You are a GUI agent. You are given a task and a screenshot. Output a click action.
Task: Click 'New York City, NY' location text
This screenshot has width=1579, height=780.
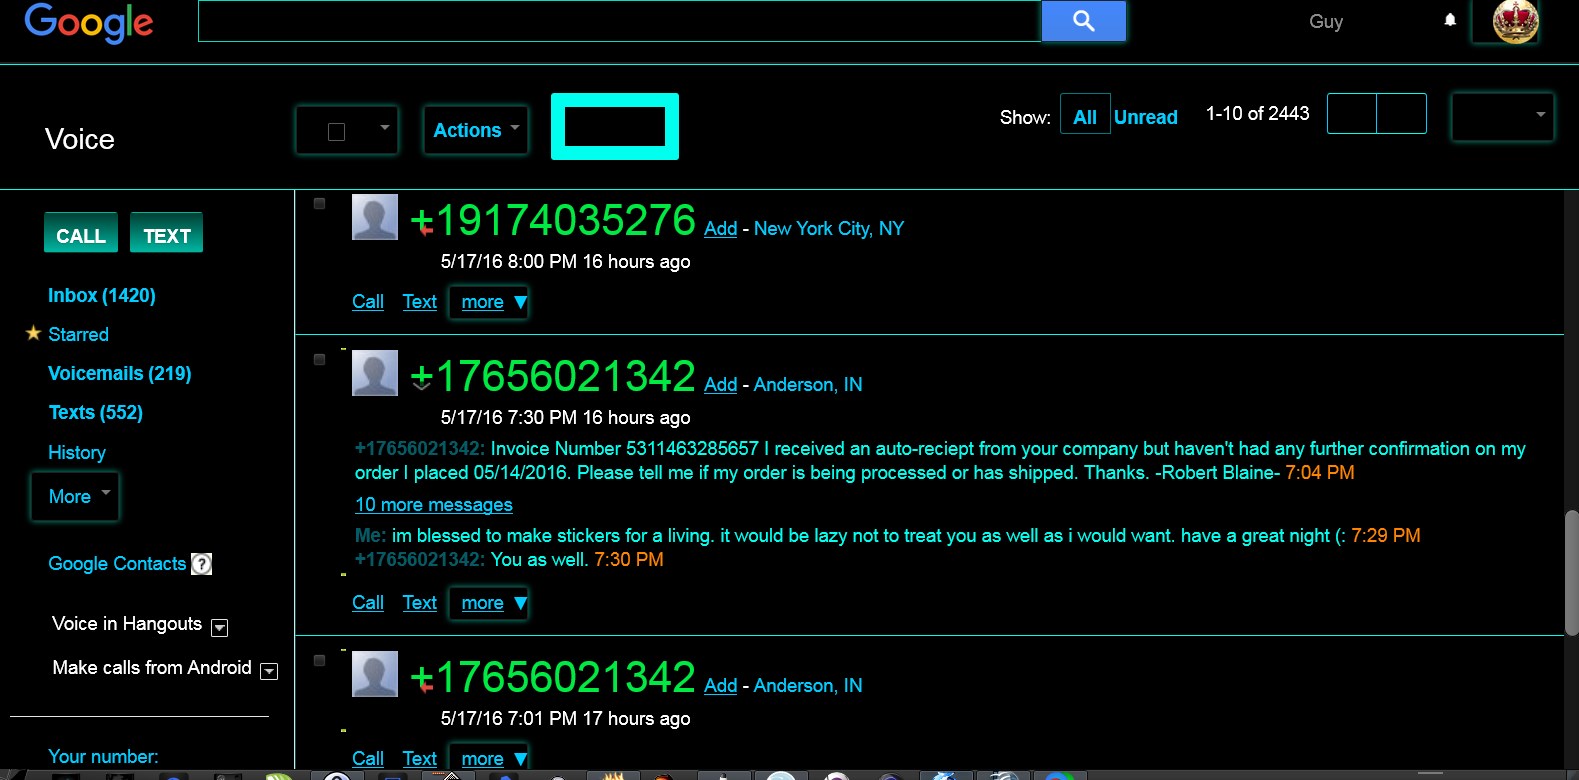pos(829,229)
